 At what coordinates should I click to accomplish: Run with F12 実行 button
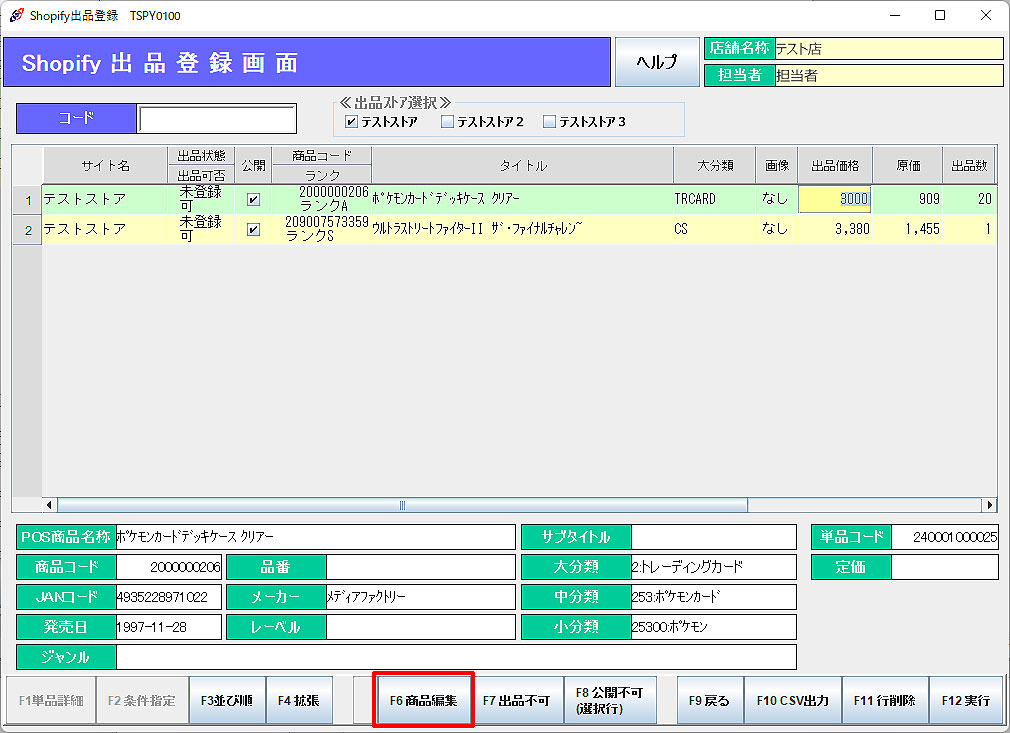point(966,700)
